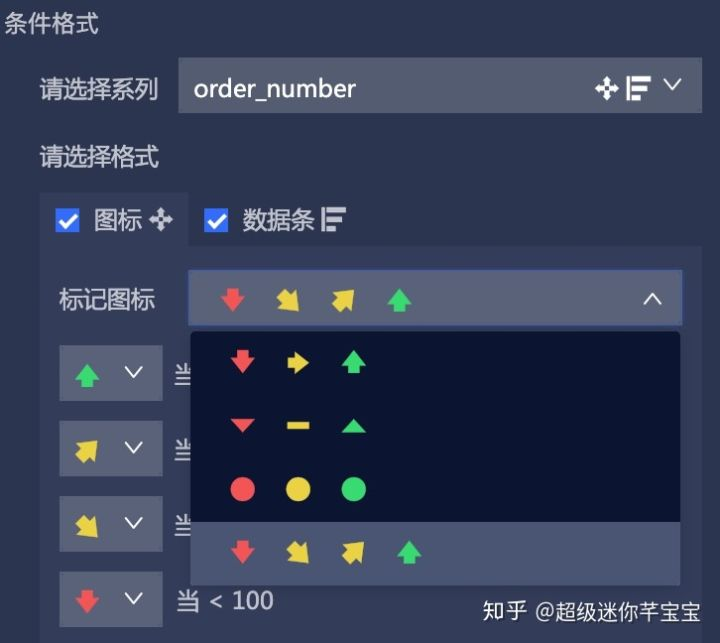720x643 pixels.
Task: Expand the yellow down-right arrow dropdown
Action: [111, 524]
